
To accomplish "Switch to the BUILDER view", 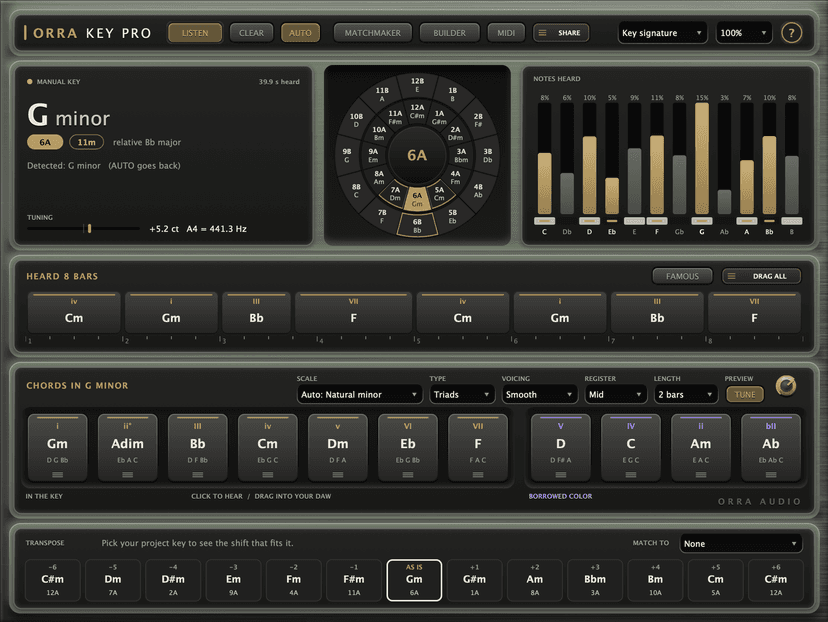I will 449,33.
